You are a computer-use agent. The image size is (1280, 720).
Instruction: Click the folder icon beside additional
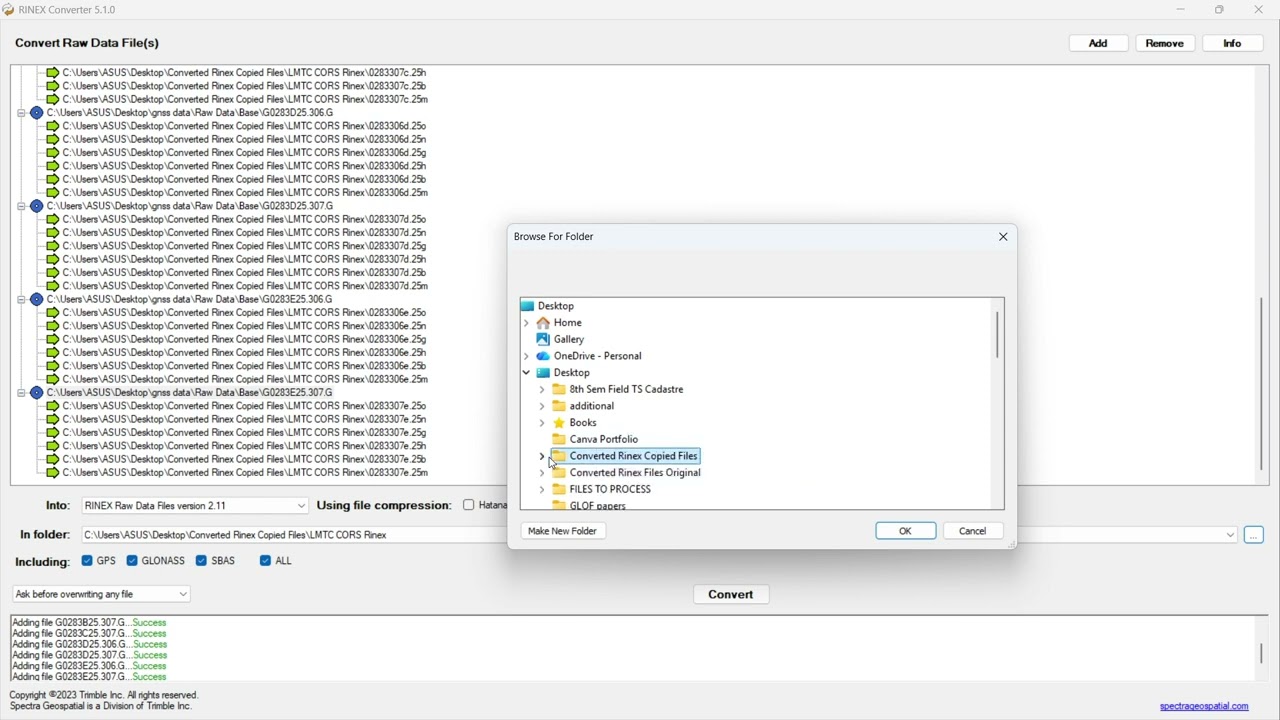tap(559, 406)
